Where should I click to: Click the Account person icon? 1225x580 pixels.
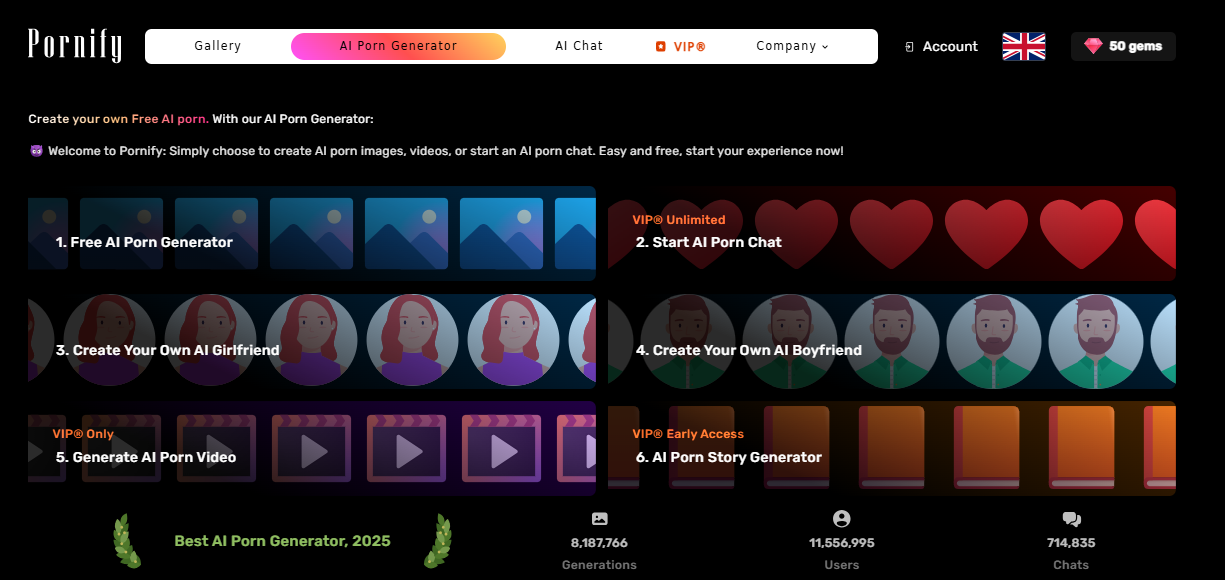pos(909,46)
